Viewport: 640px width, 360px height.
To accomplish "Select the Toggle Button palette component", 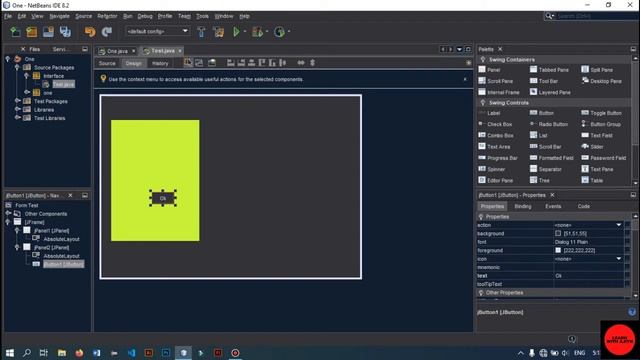I will pyautogui.click(x=602, y=113).
